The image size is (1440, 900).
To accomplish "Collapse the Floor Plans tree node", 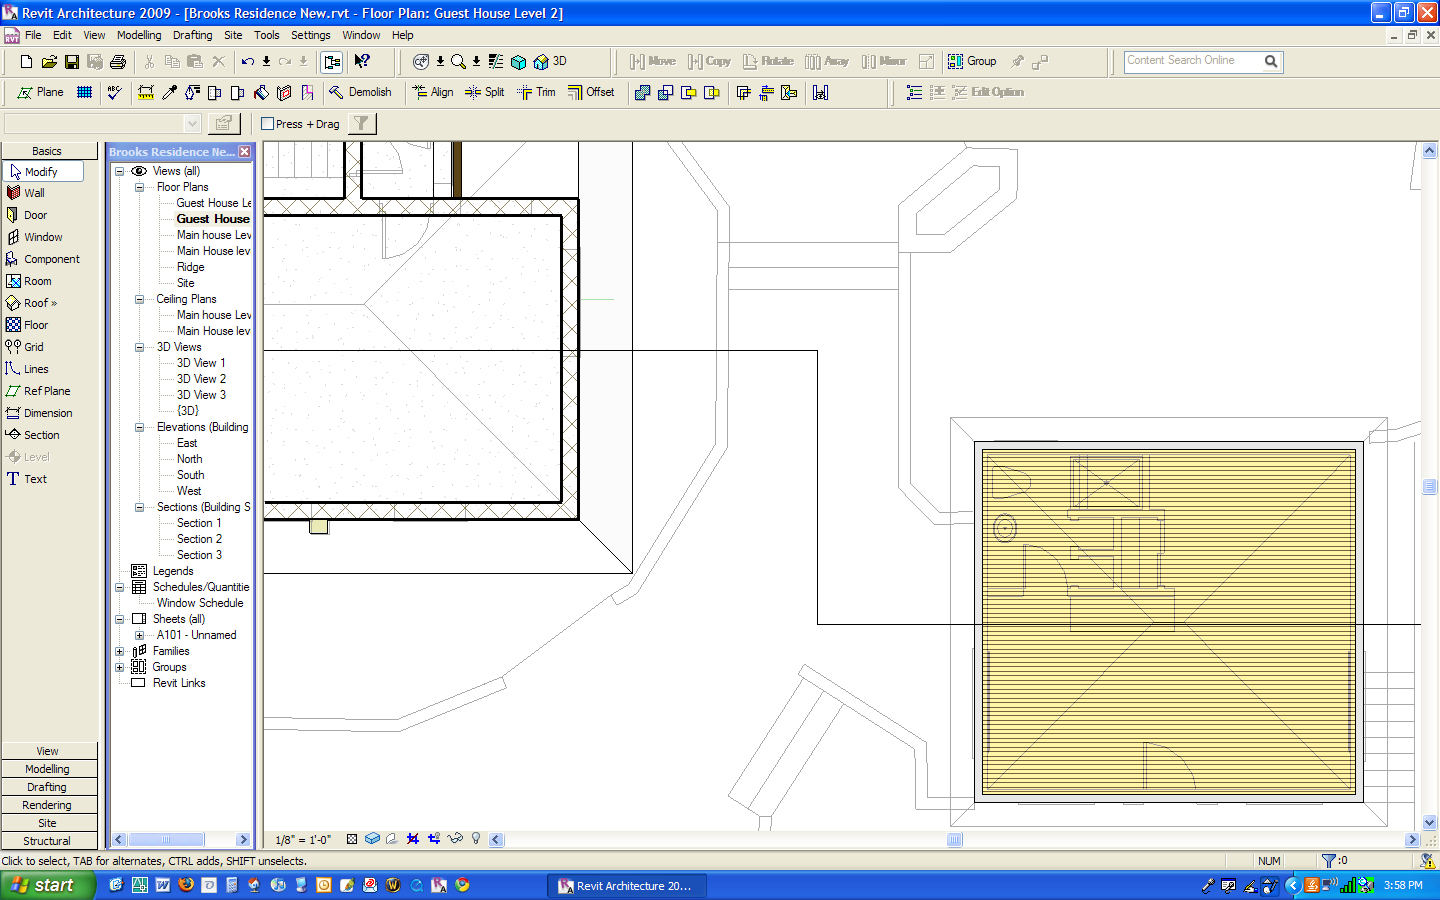I will point(139,187).
